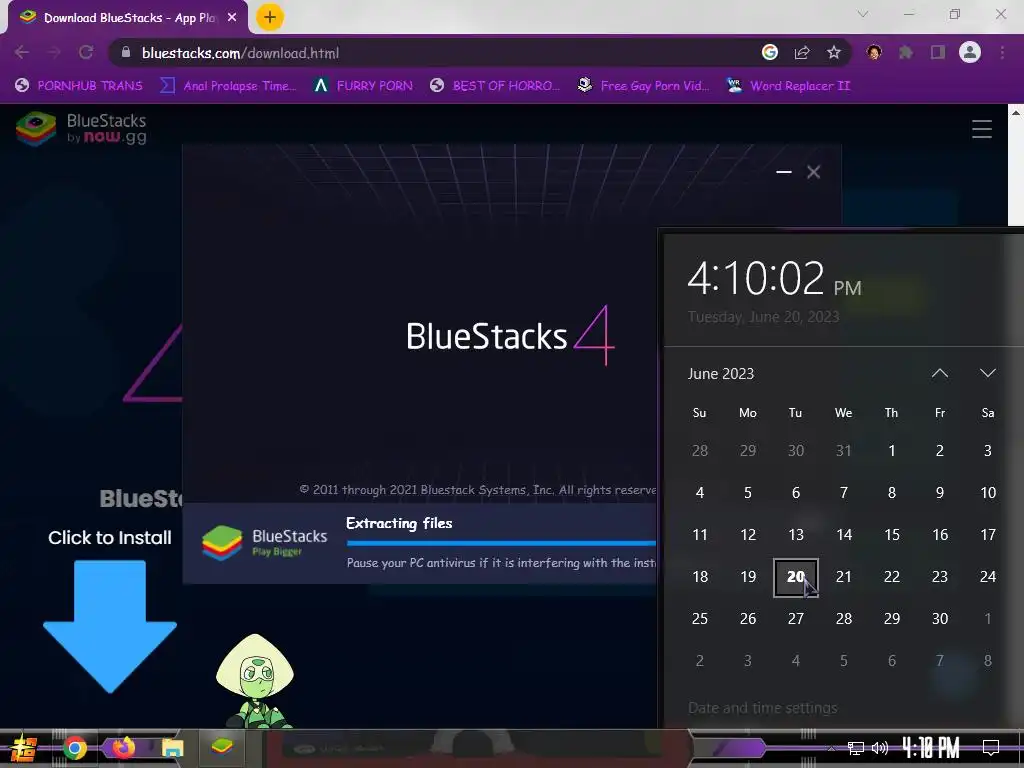Click the volume speaker tray icon
1024x768 pixels.
[x=880, y=748]
